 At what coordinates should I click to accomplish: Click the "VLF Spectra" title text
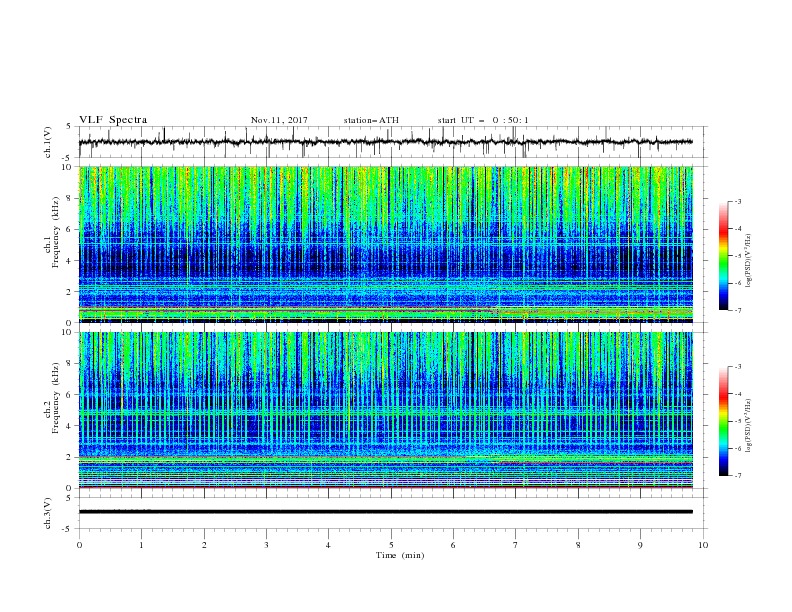[113, 120]
